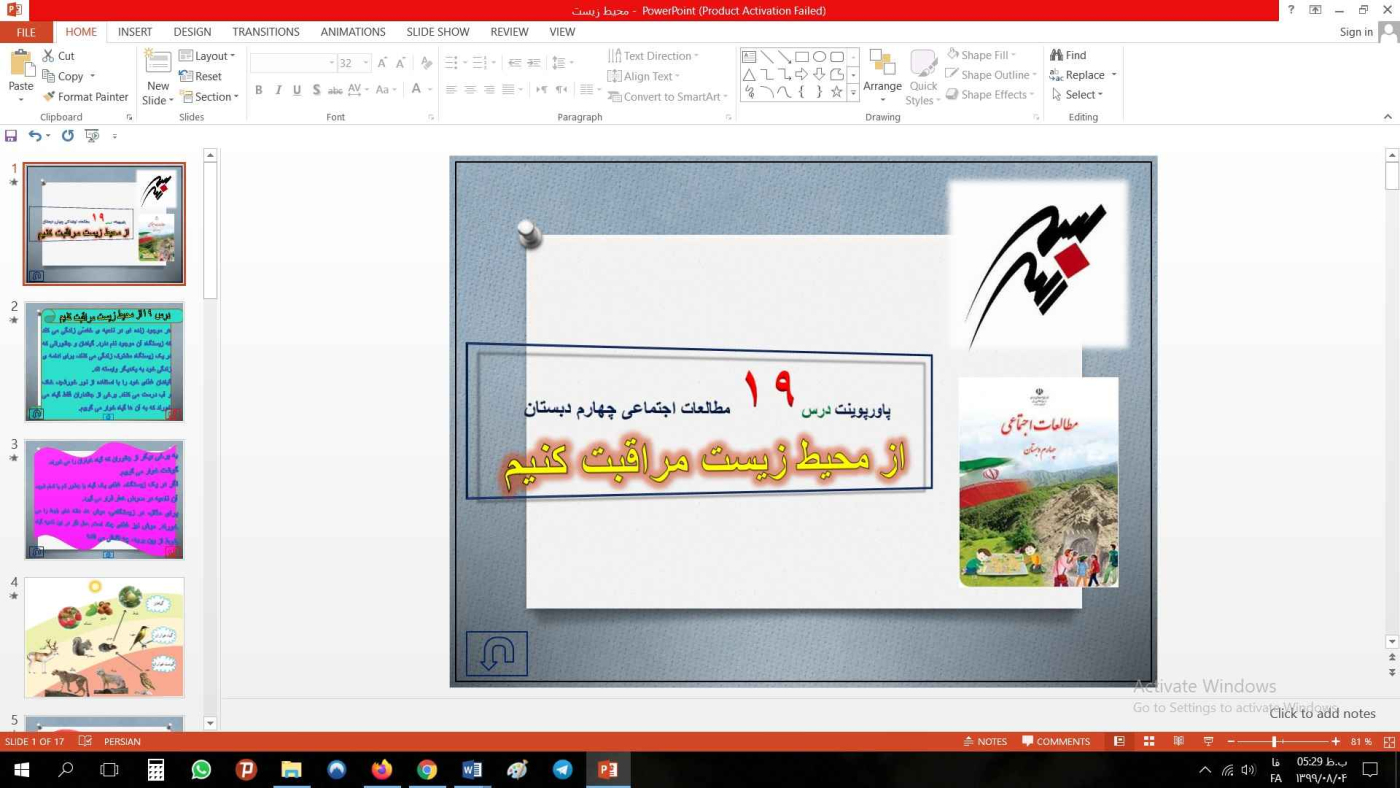1400x788 pixels.
Task: Select the Format Painter tool
Action: (x=85, y=97)
